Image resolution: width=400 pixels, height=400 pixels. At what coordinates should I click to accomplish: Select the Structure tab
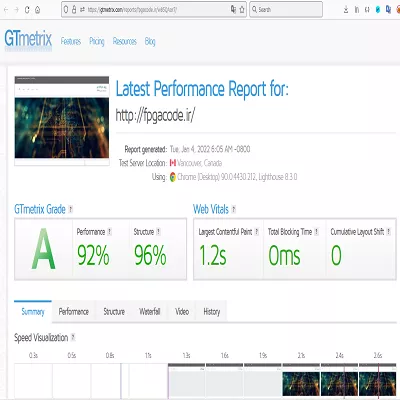pos(114,312)
